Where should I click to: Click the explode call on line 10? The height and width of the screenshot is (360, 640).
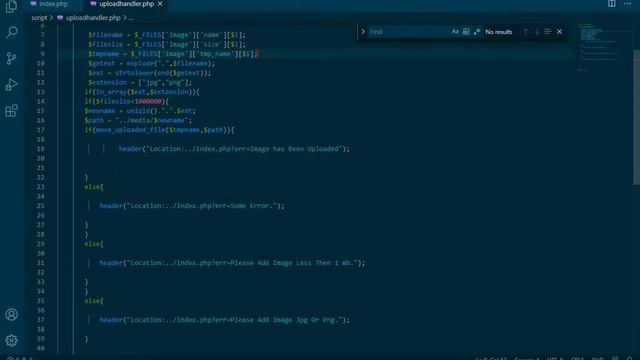pos(140,63)
